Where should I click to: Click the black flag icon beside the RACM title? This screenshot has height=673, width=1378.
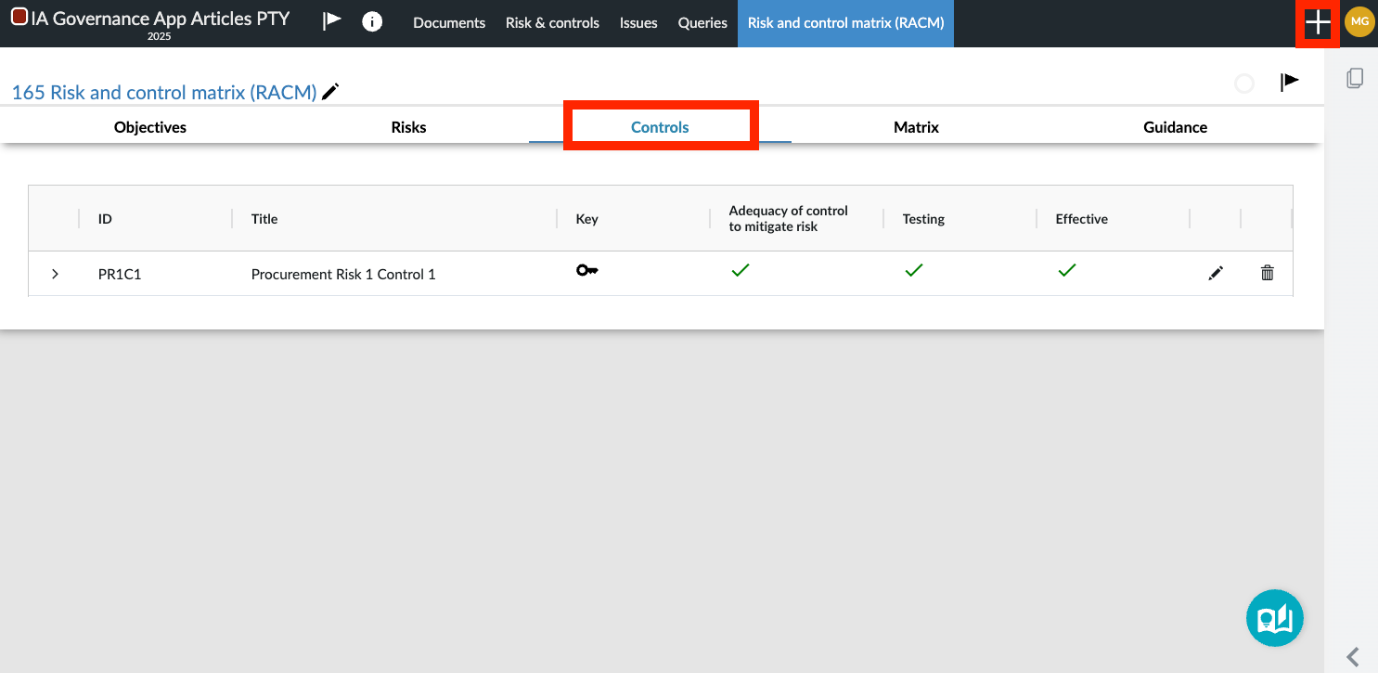[1290, 82]
